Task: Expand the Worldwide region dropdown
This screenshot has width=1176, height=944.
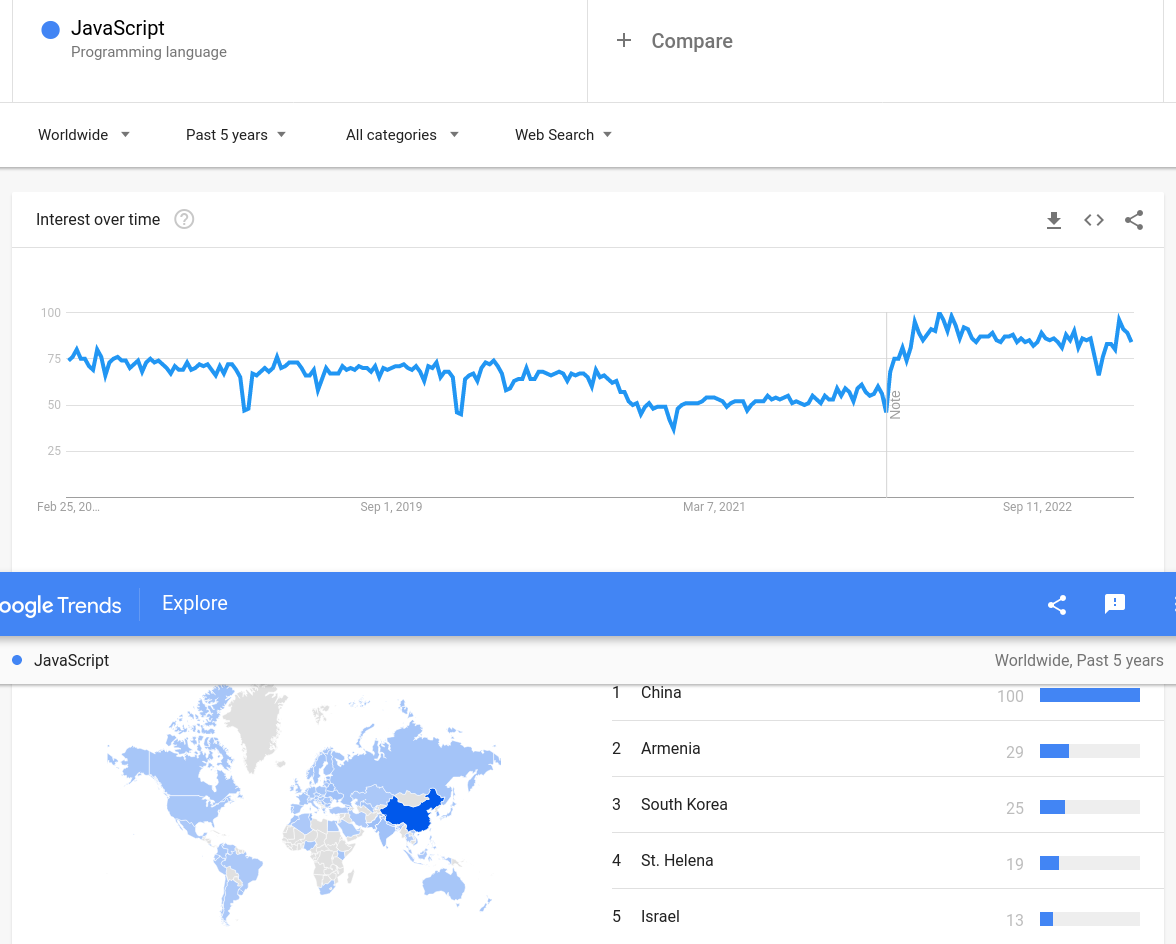Action: (84, 135)
